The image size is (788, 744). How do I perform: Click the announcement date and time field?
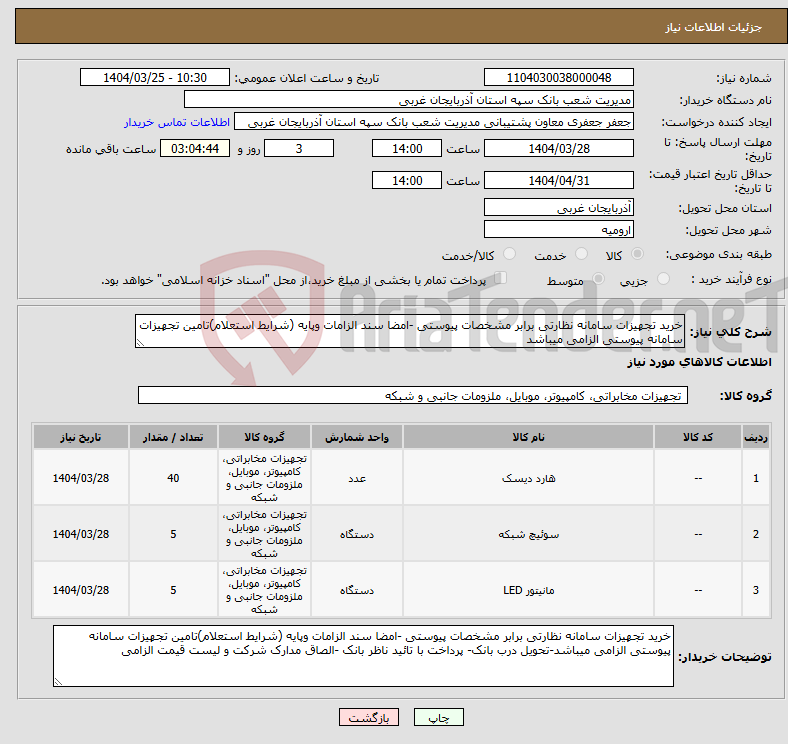click(x=155, y=77)
